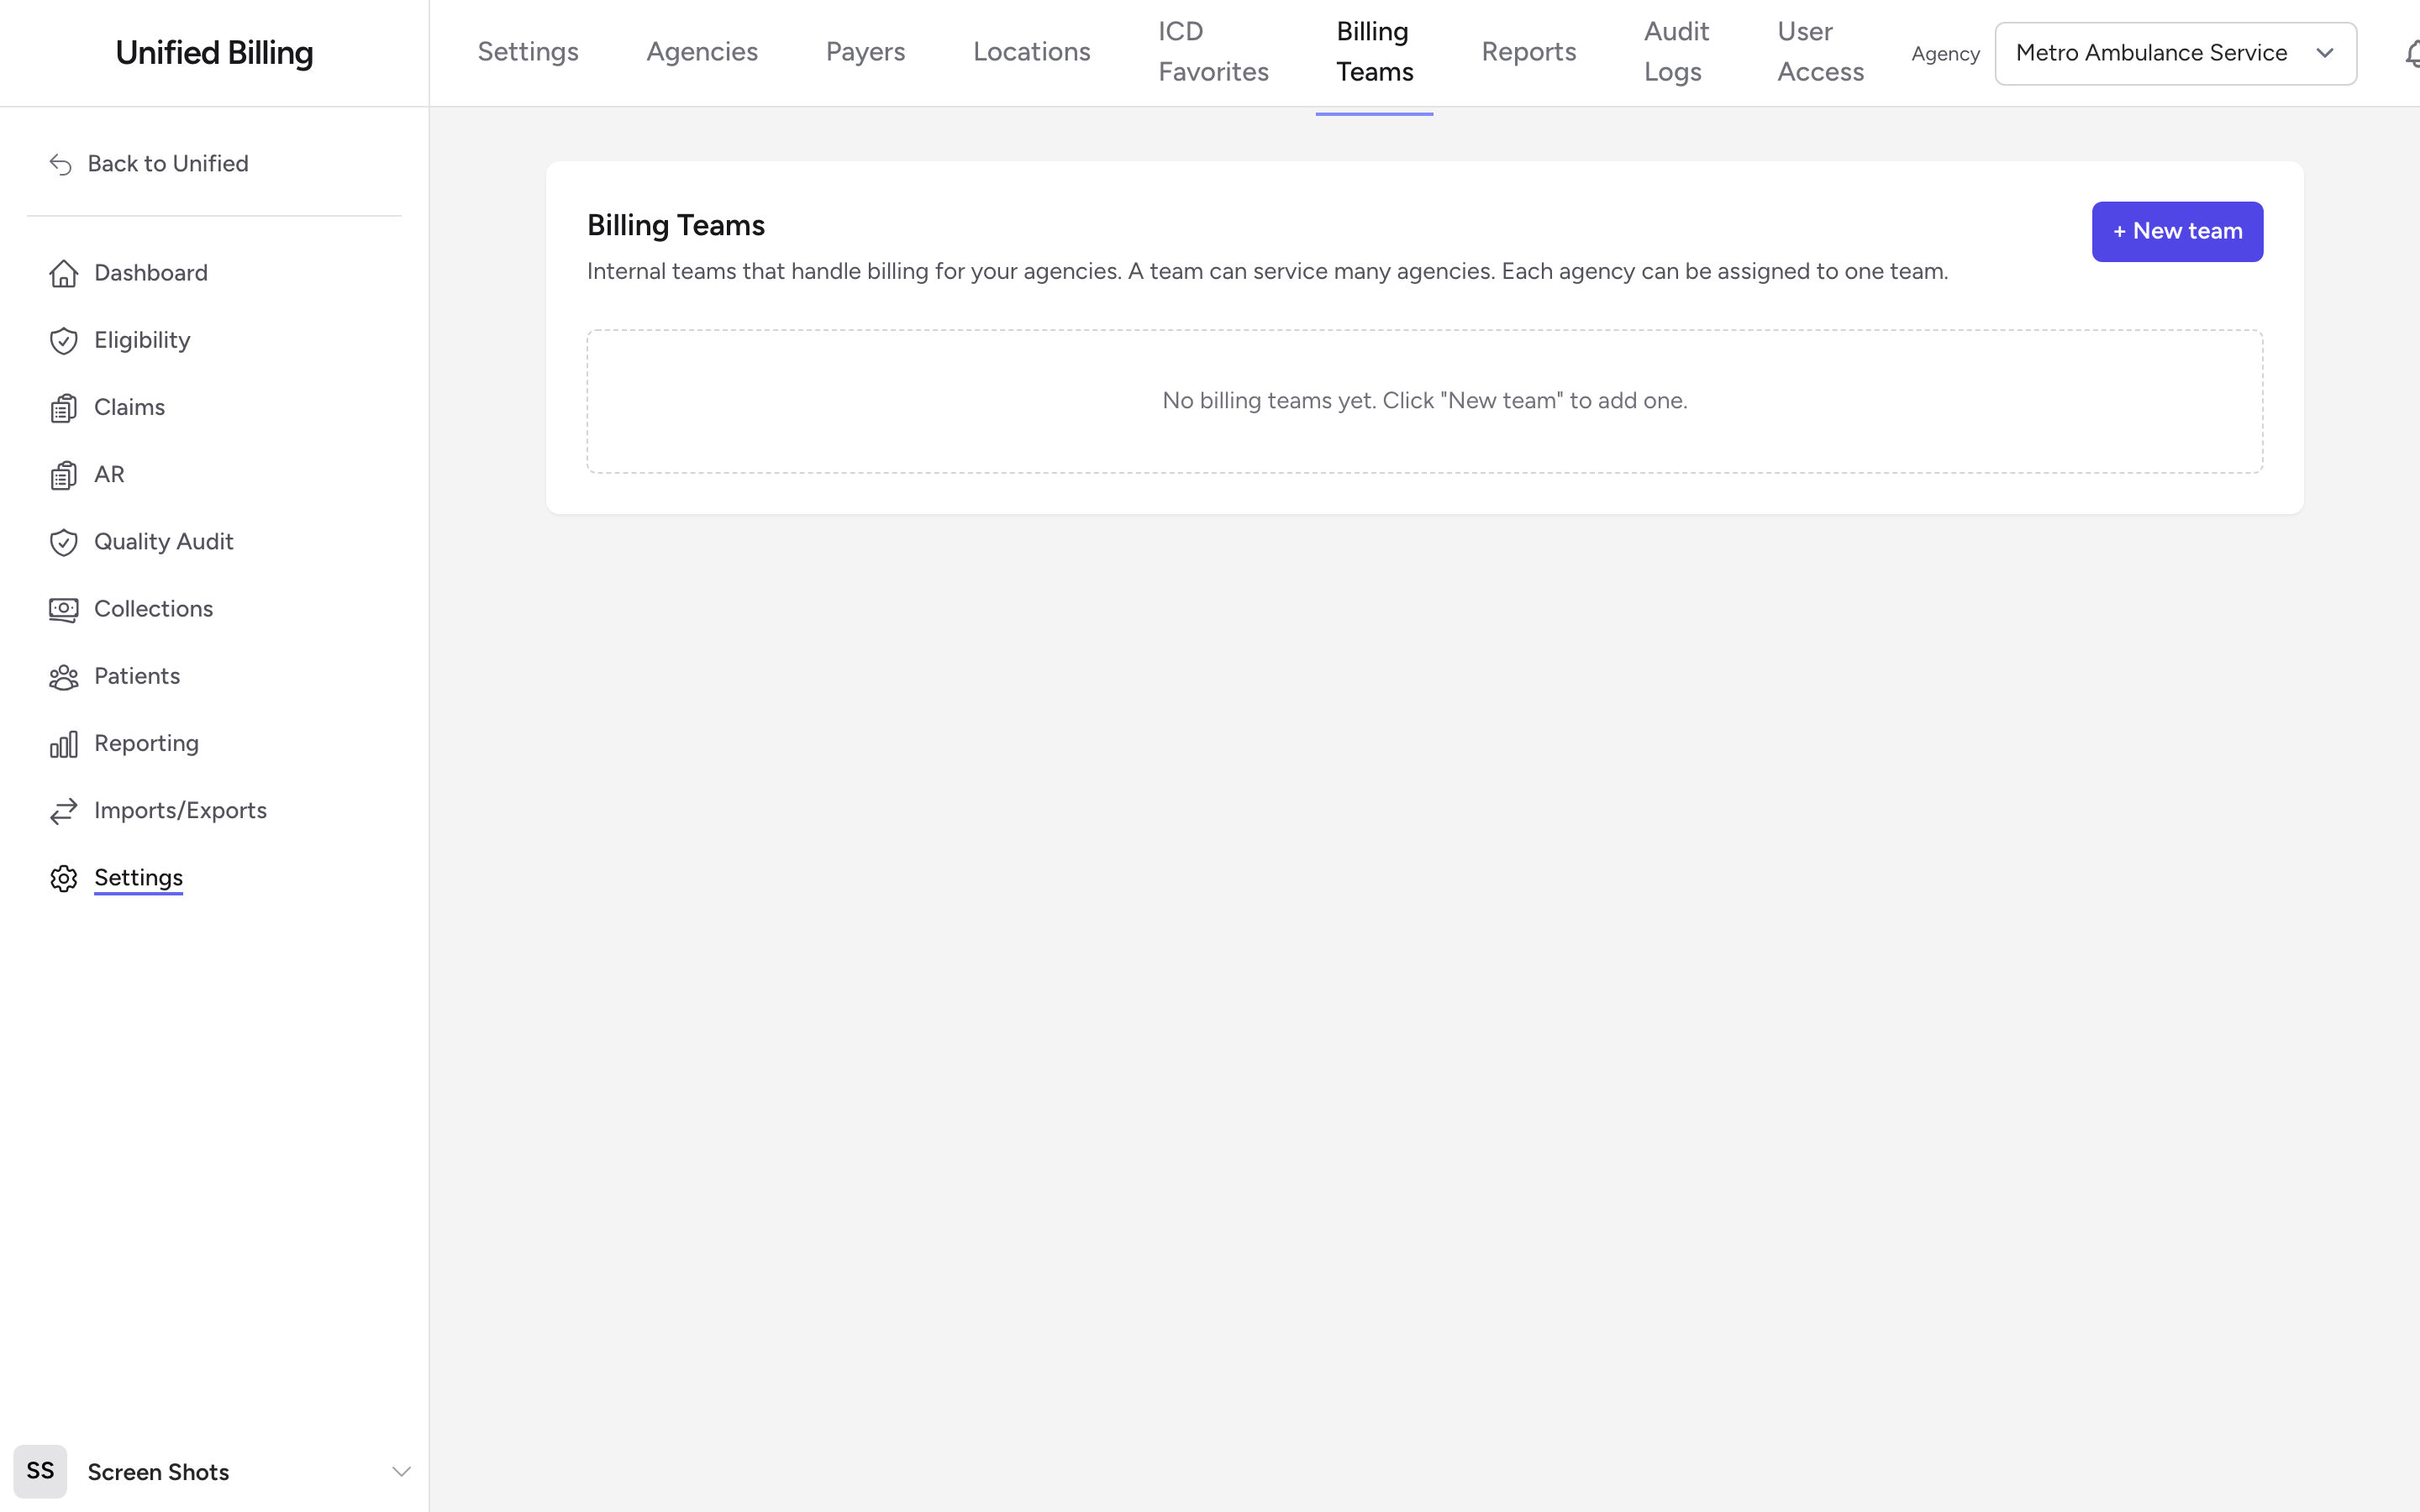Click the Eligibility shield icon
This screenshot has width=2420, height=1512.
64,341
